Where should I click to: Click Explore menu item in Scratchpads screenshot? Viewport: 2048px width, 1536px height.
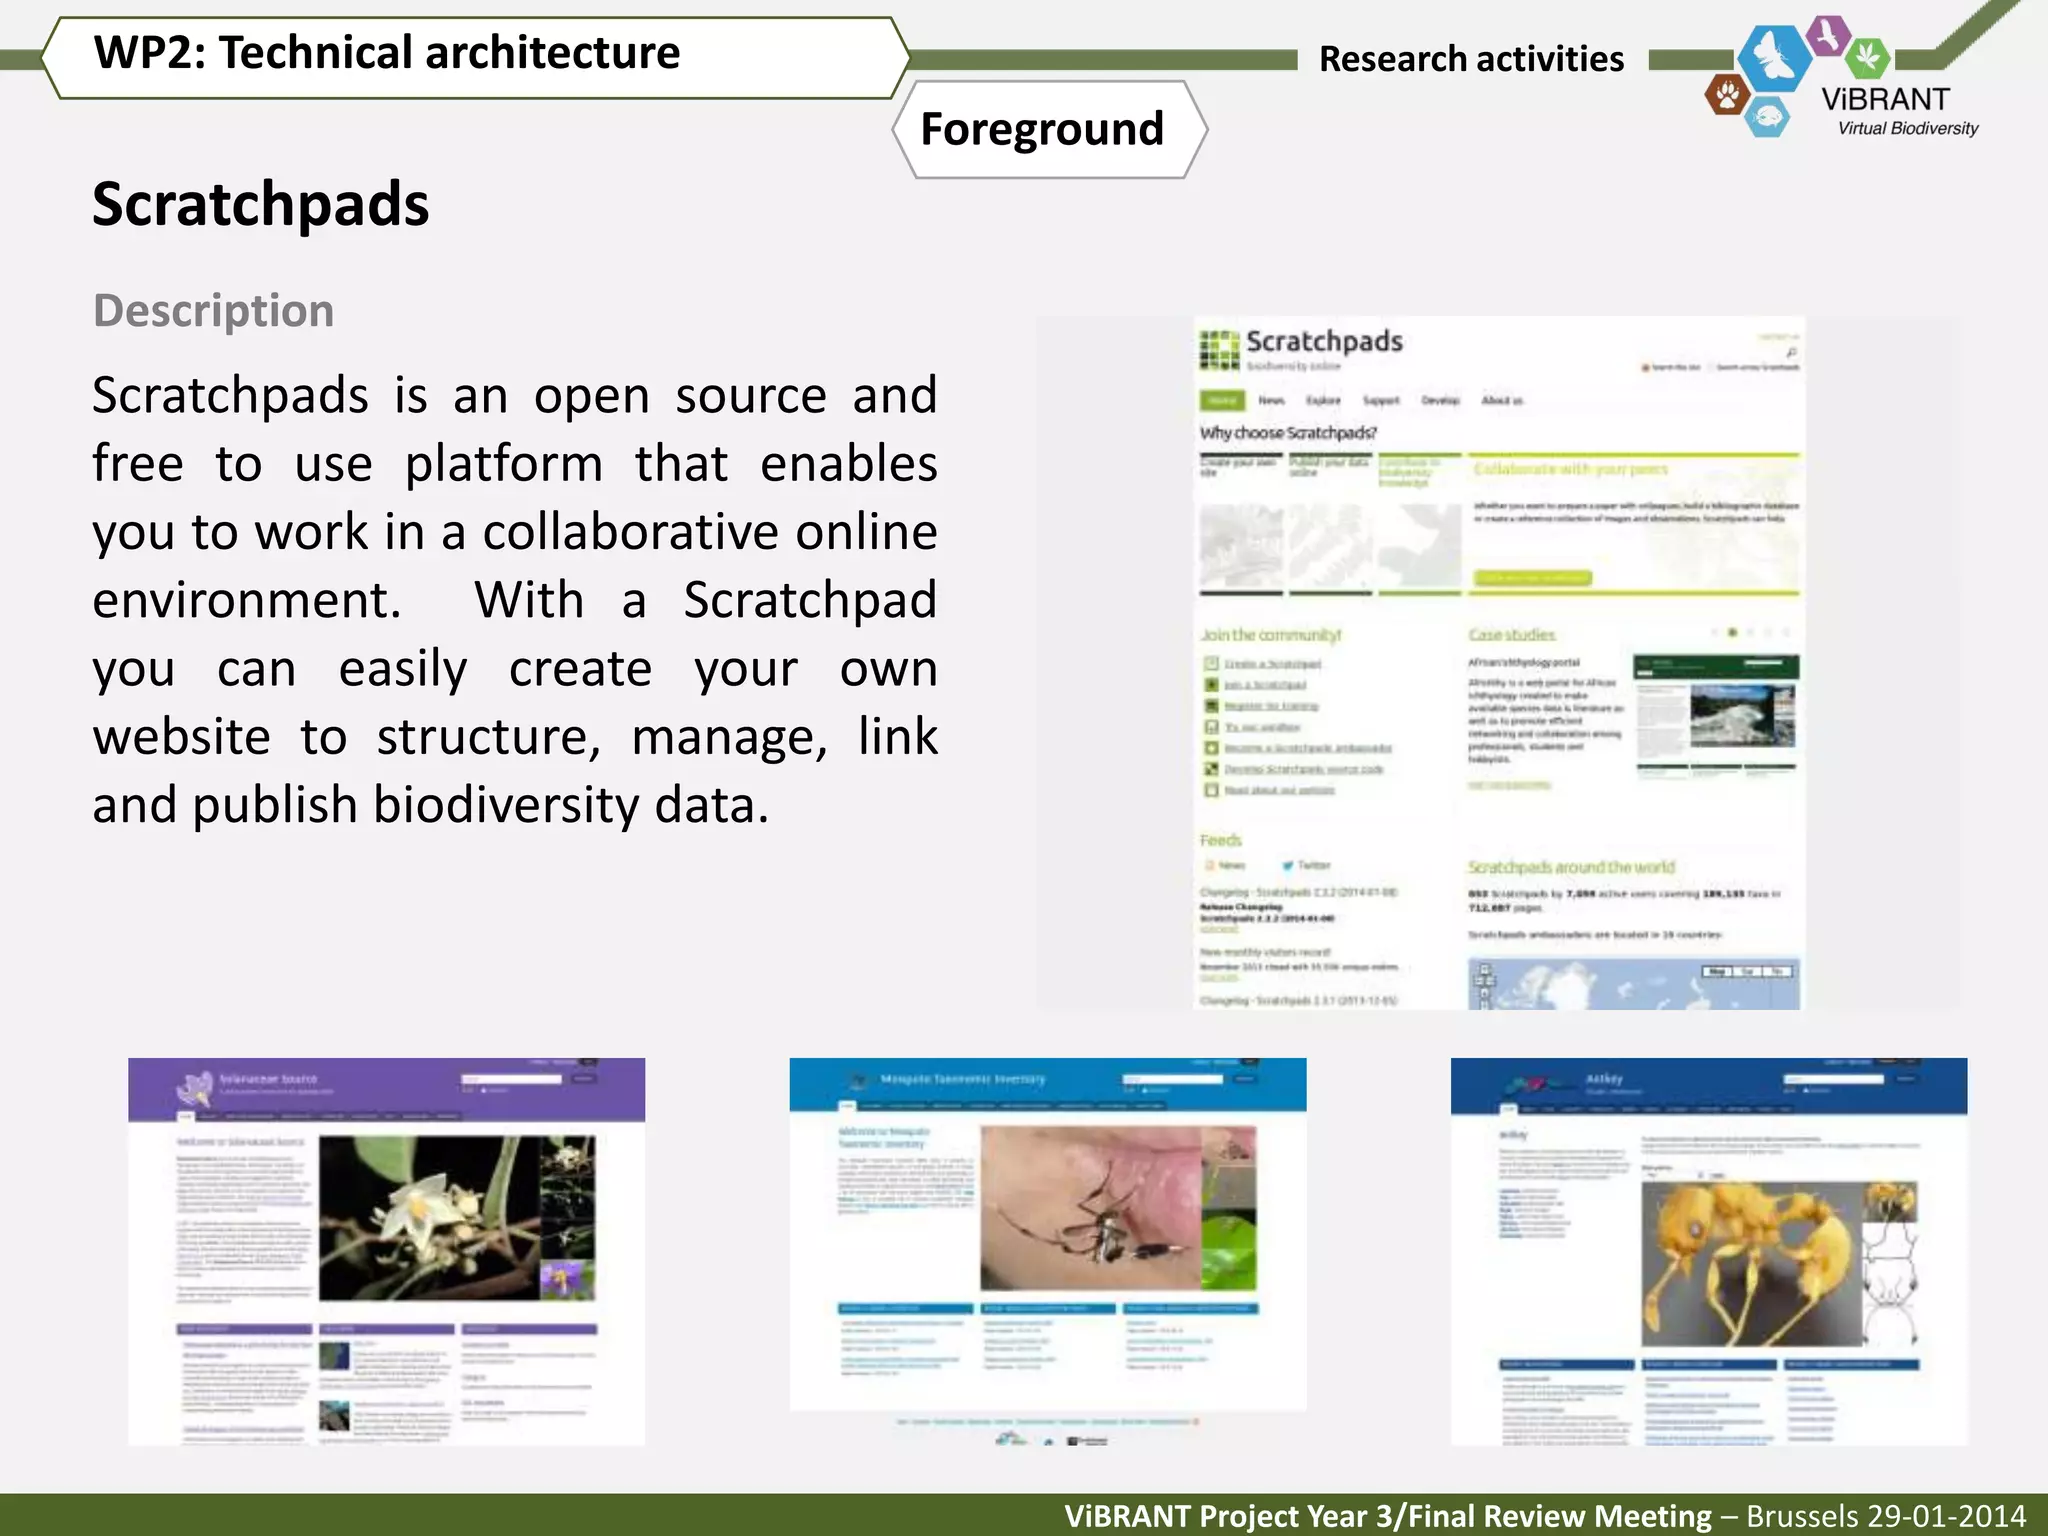coord(1323,400)
